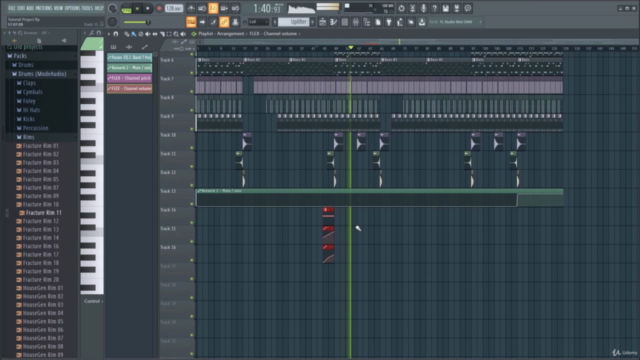Click the Arrangement breadcrumb in playlist title
This screenshot has width=640, height=360.
[231, 34]
